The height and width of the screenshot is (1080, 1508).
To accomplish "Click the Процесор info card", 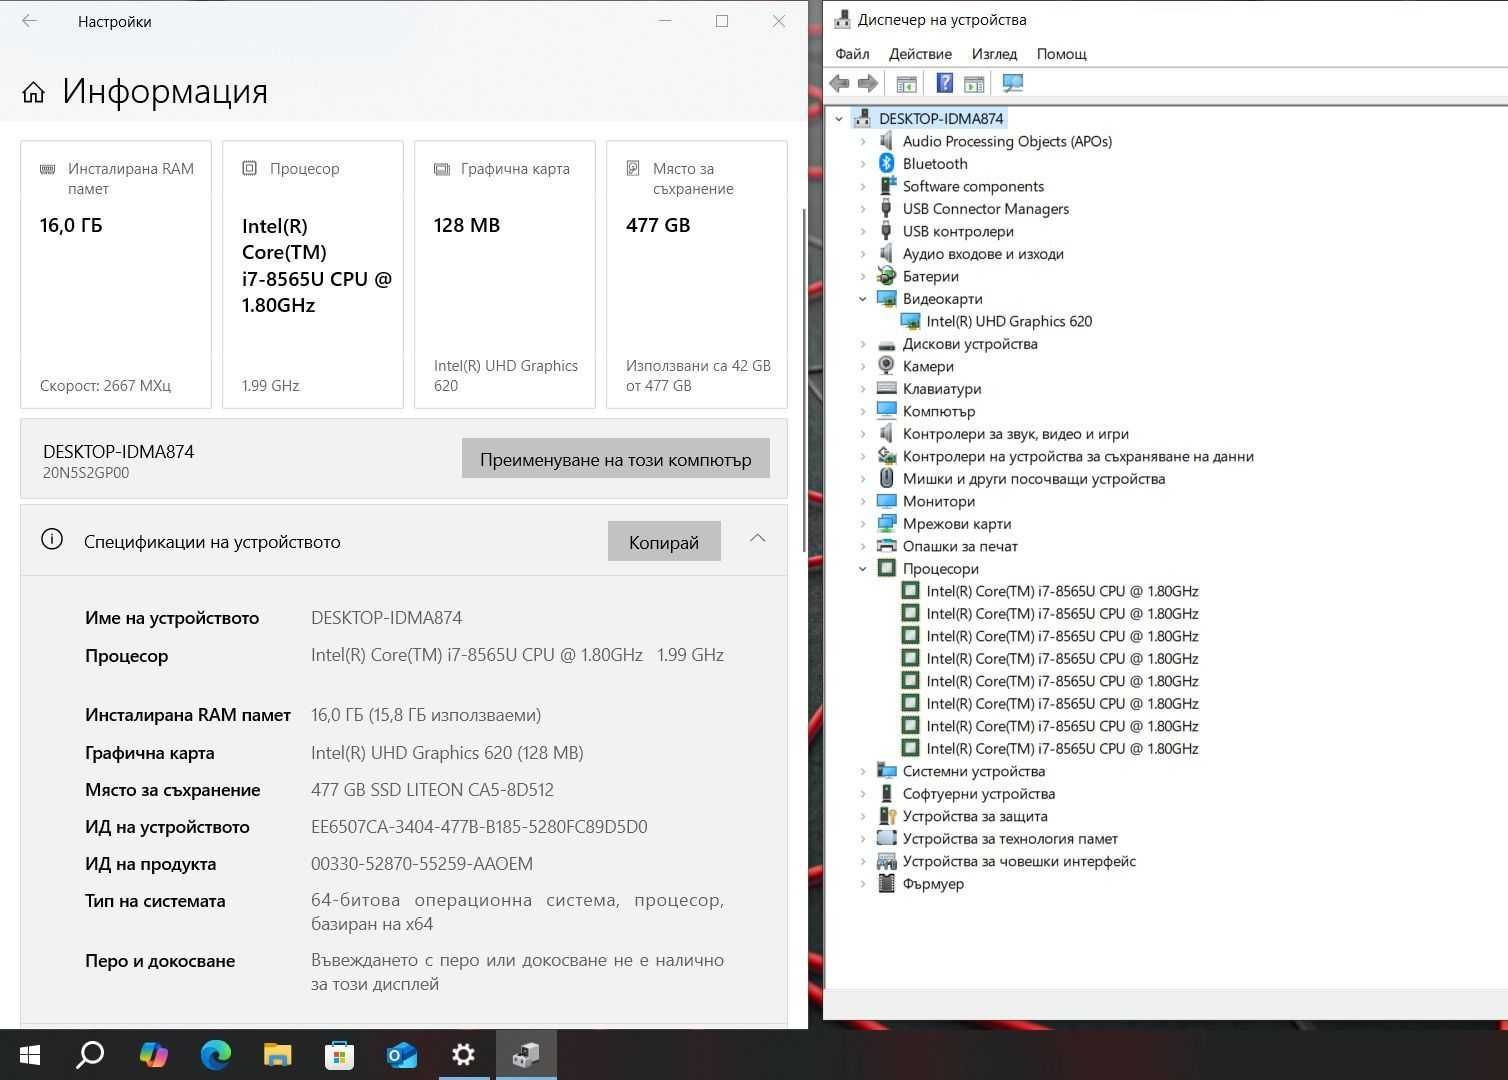I will point(313,274).
